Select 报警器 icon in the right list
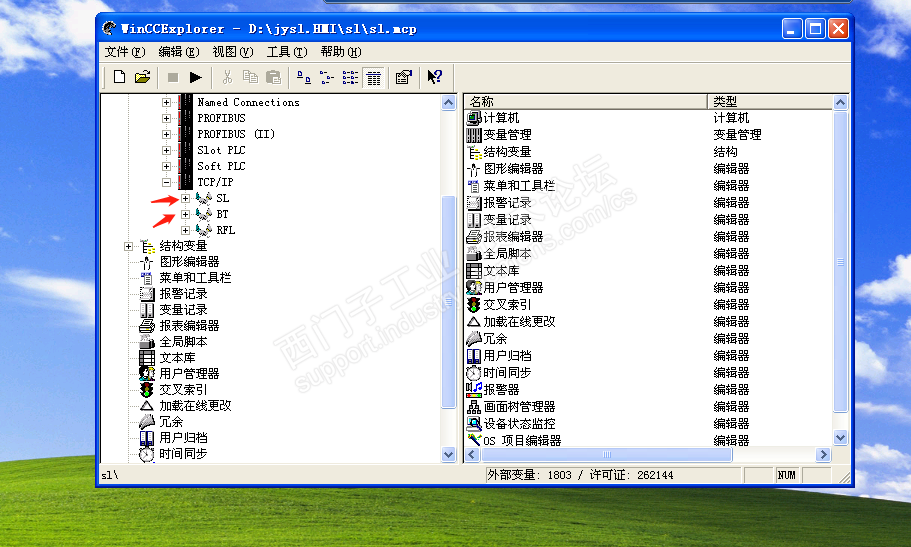The image size is (911, 547). pyautogui.click(x=474, y=389)
